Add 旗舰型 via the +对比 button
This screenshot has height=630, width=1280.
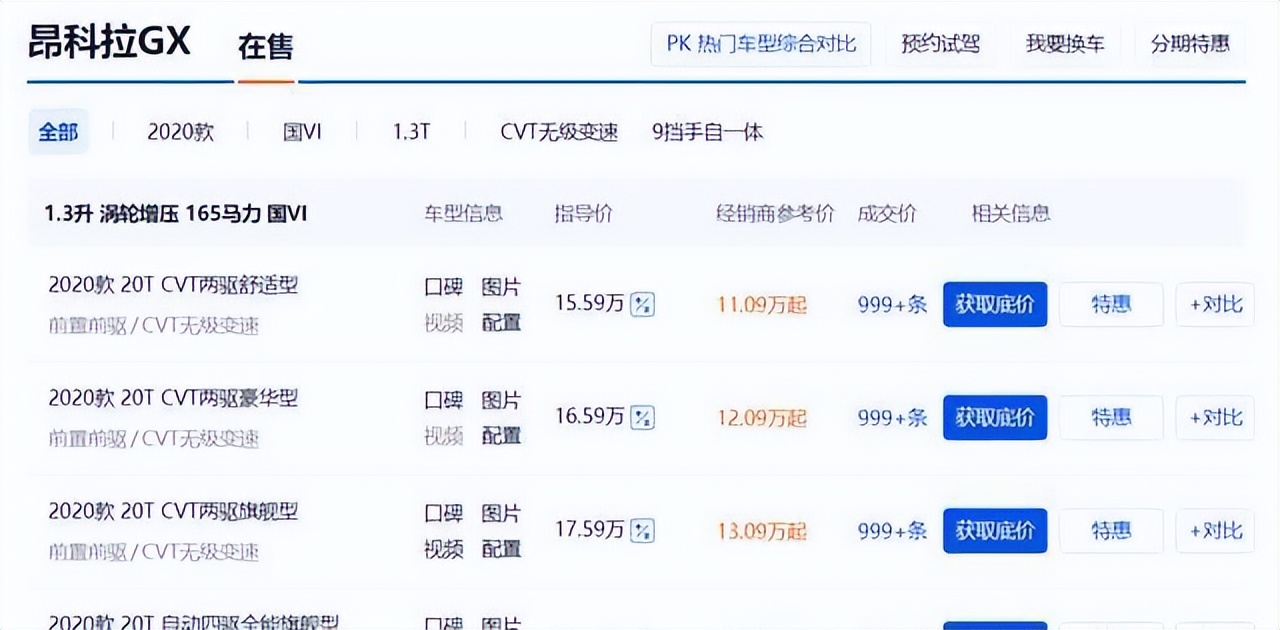(1214, 530)
